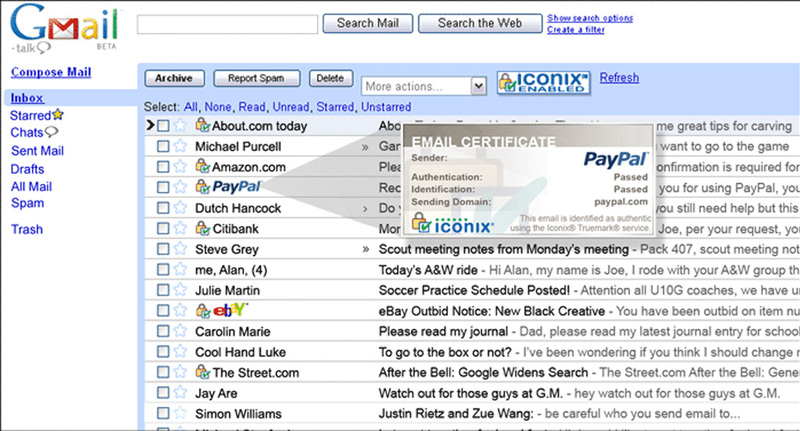The image size is (800, 431).
Task: Open the Soccer Practice Schedule Posted email
Action: coord(474,290)
